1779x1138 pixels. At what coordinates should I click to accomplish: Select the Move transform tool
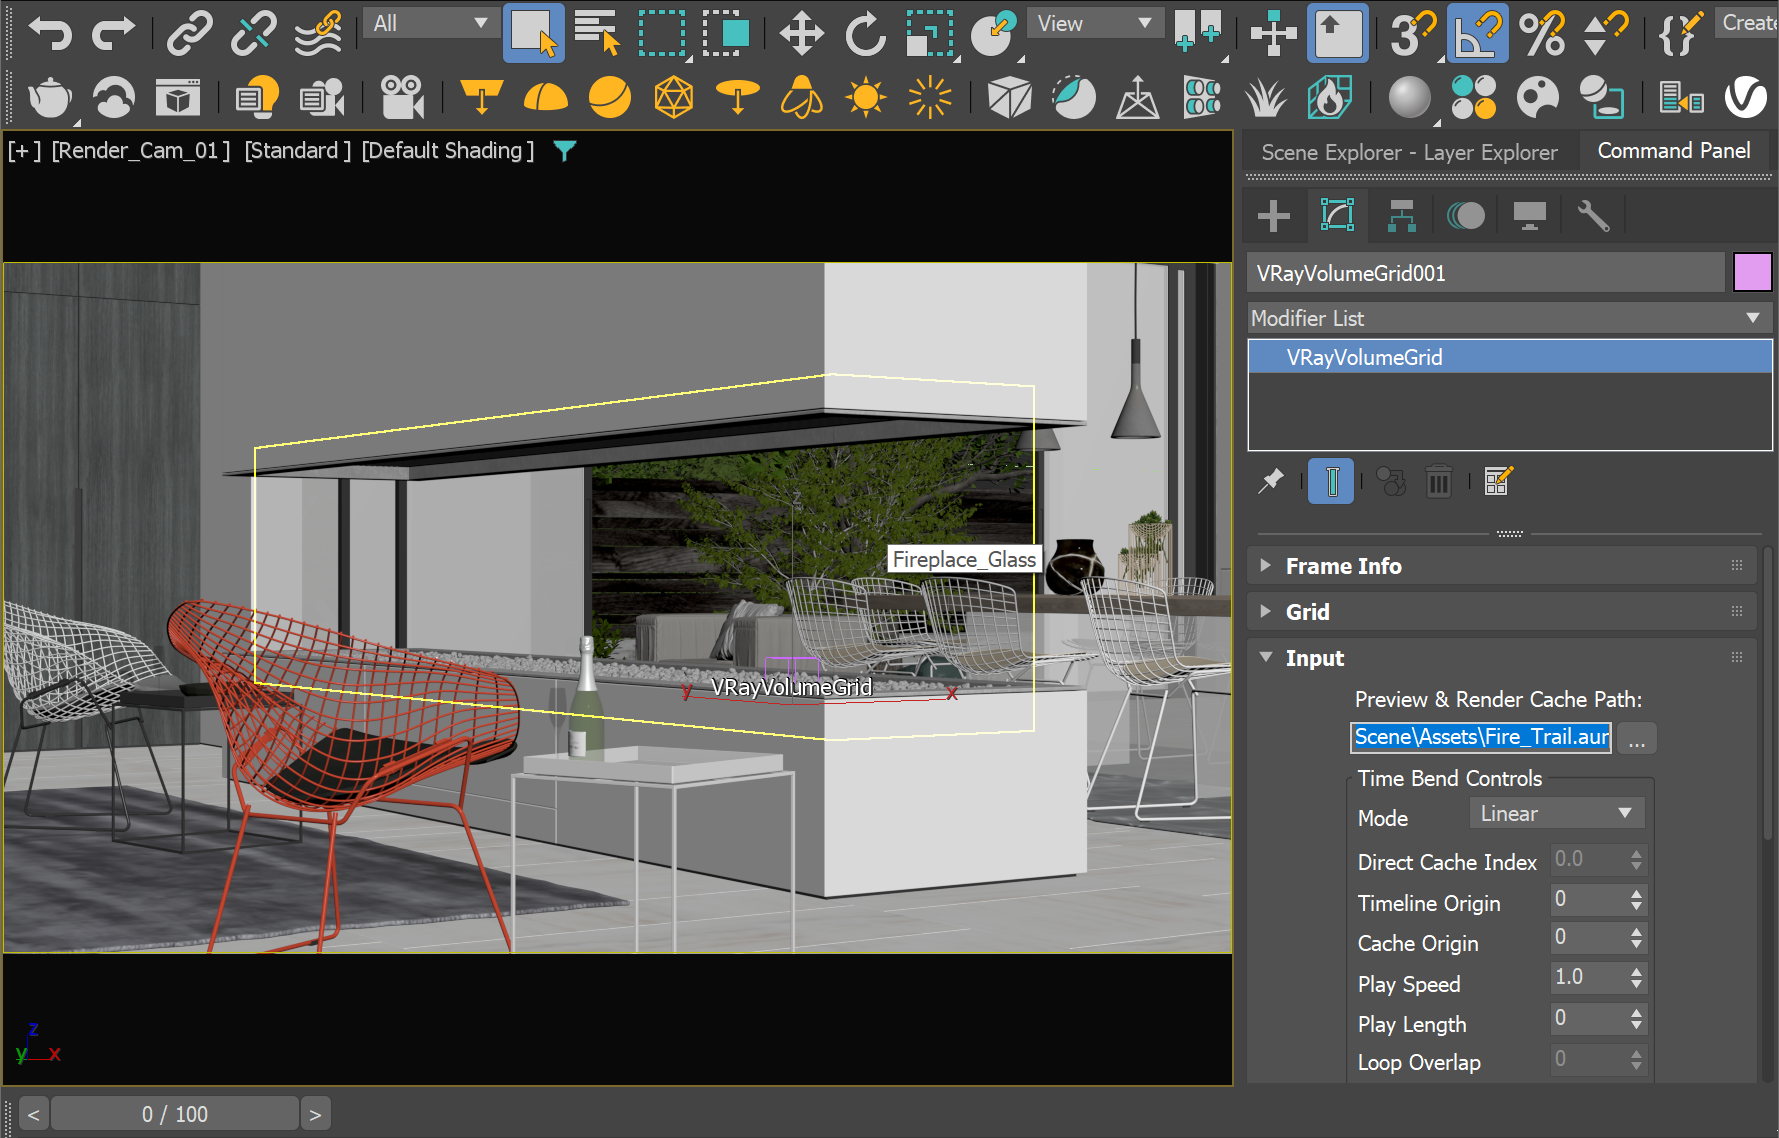click(801, 33)
